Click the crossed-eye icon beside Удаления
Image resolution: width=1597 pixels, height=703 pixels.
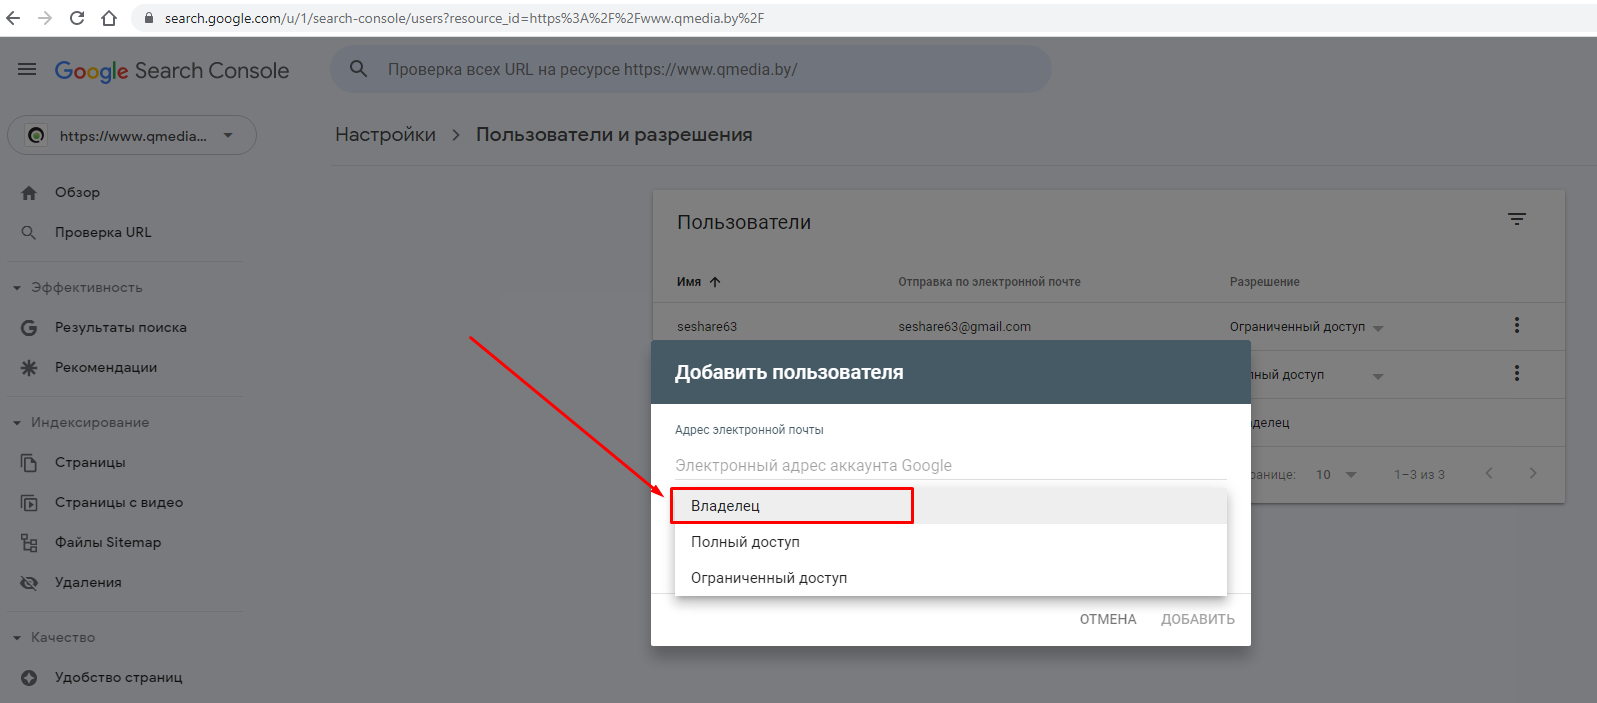29,582
